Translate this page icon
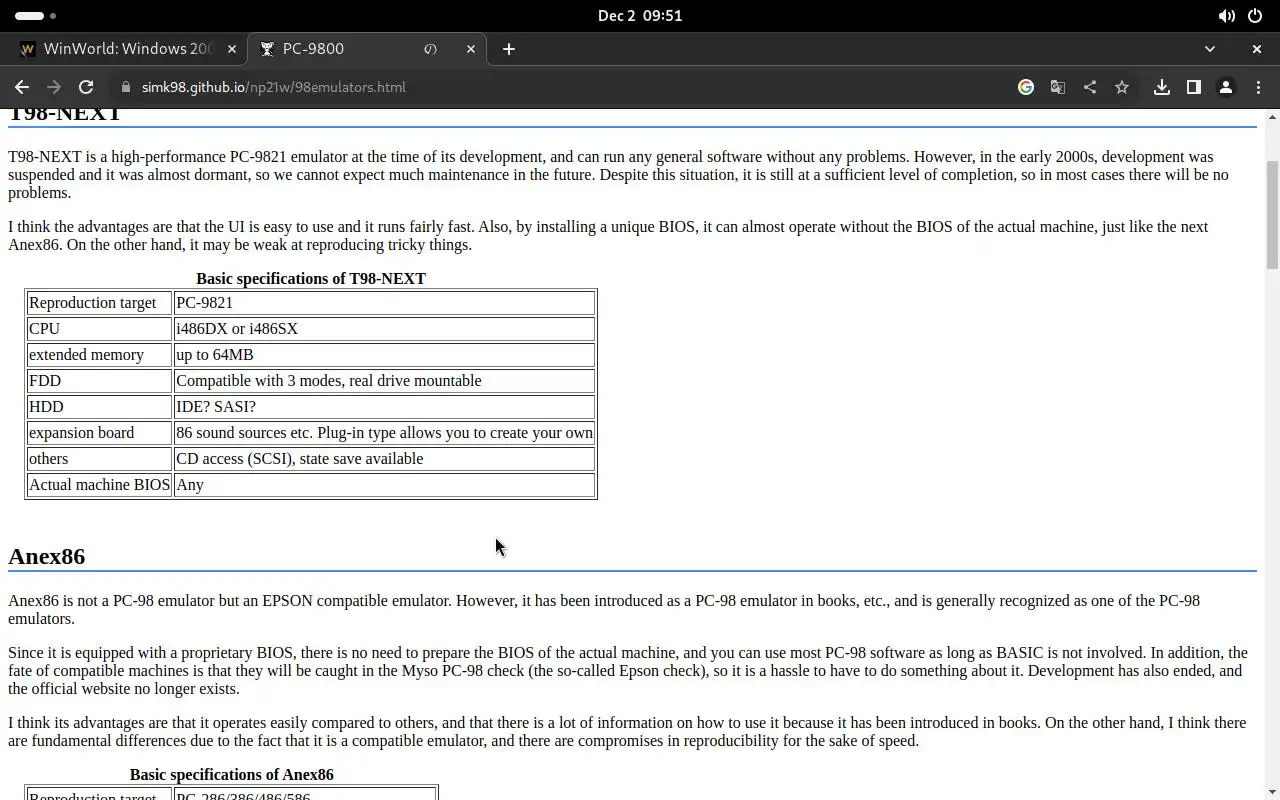Viewport: 1280px width, 800px height. [x=1058, y=87]
